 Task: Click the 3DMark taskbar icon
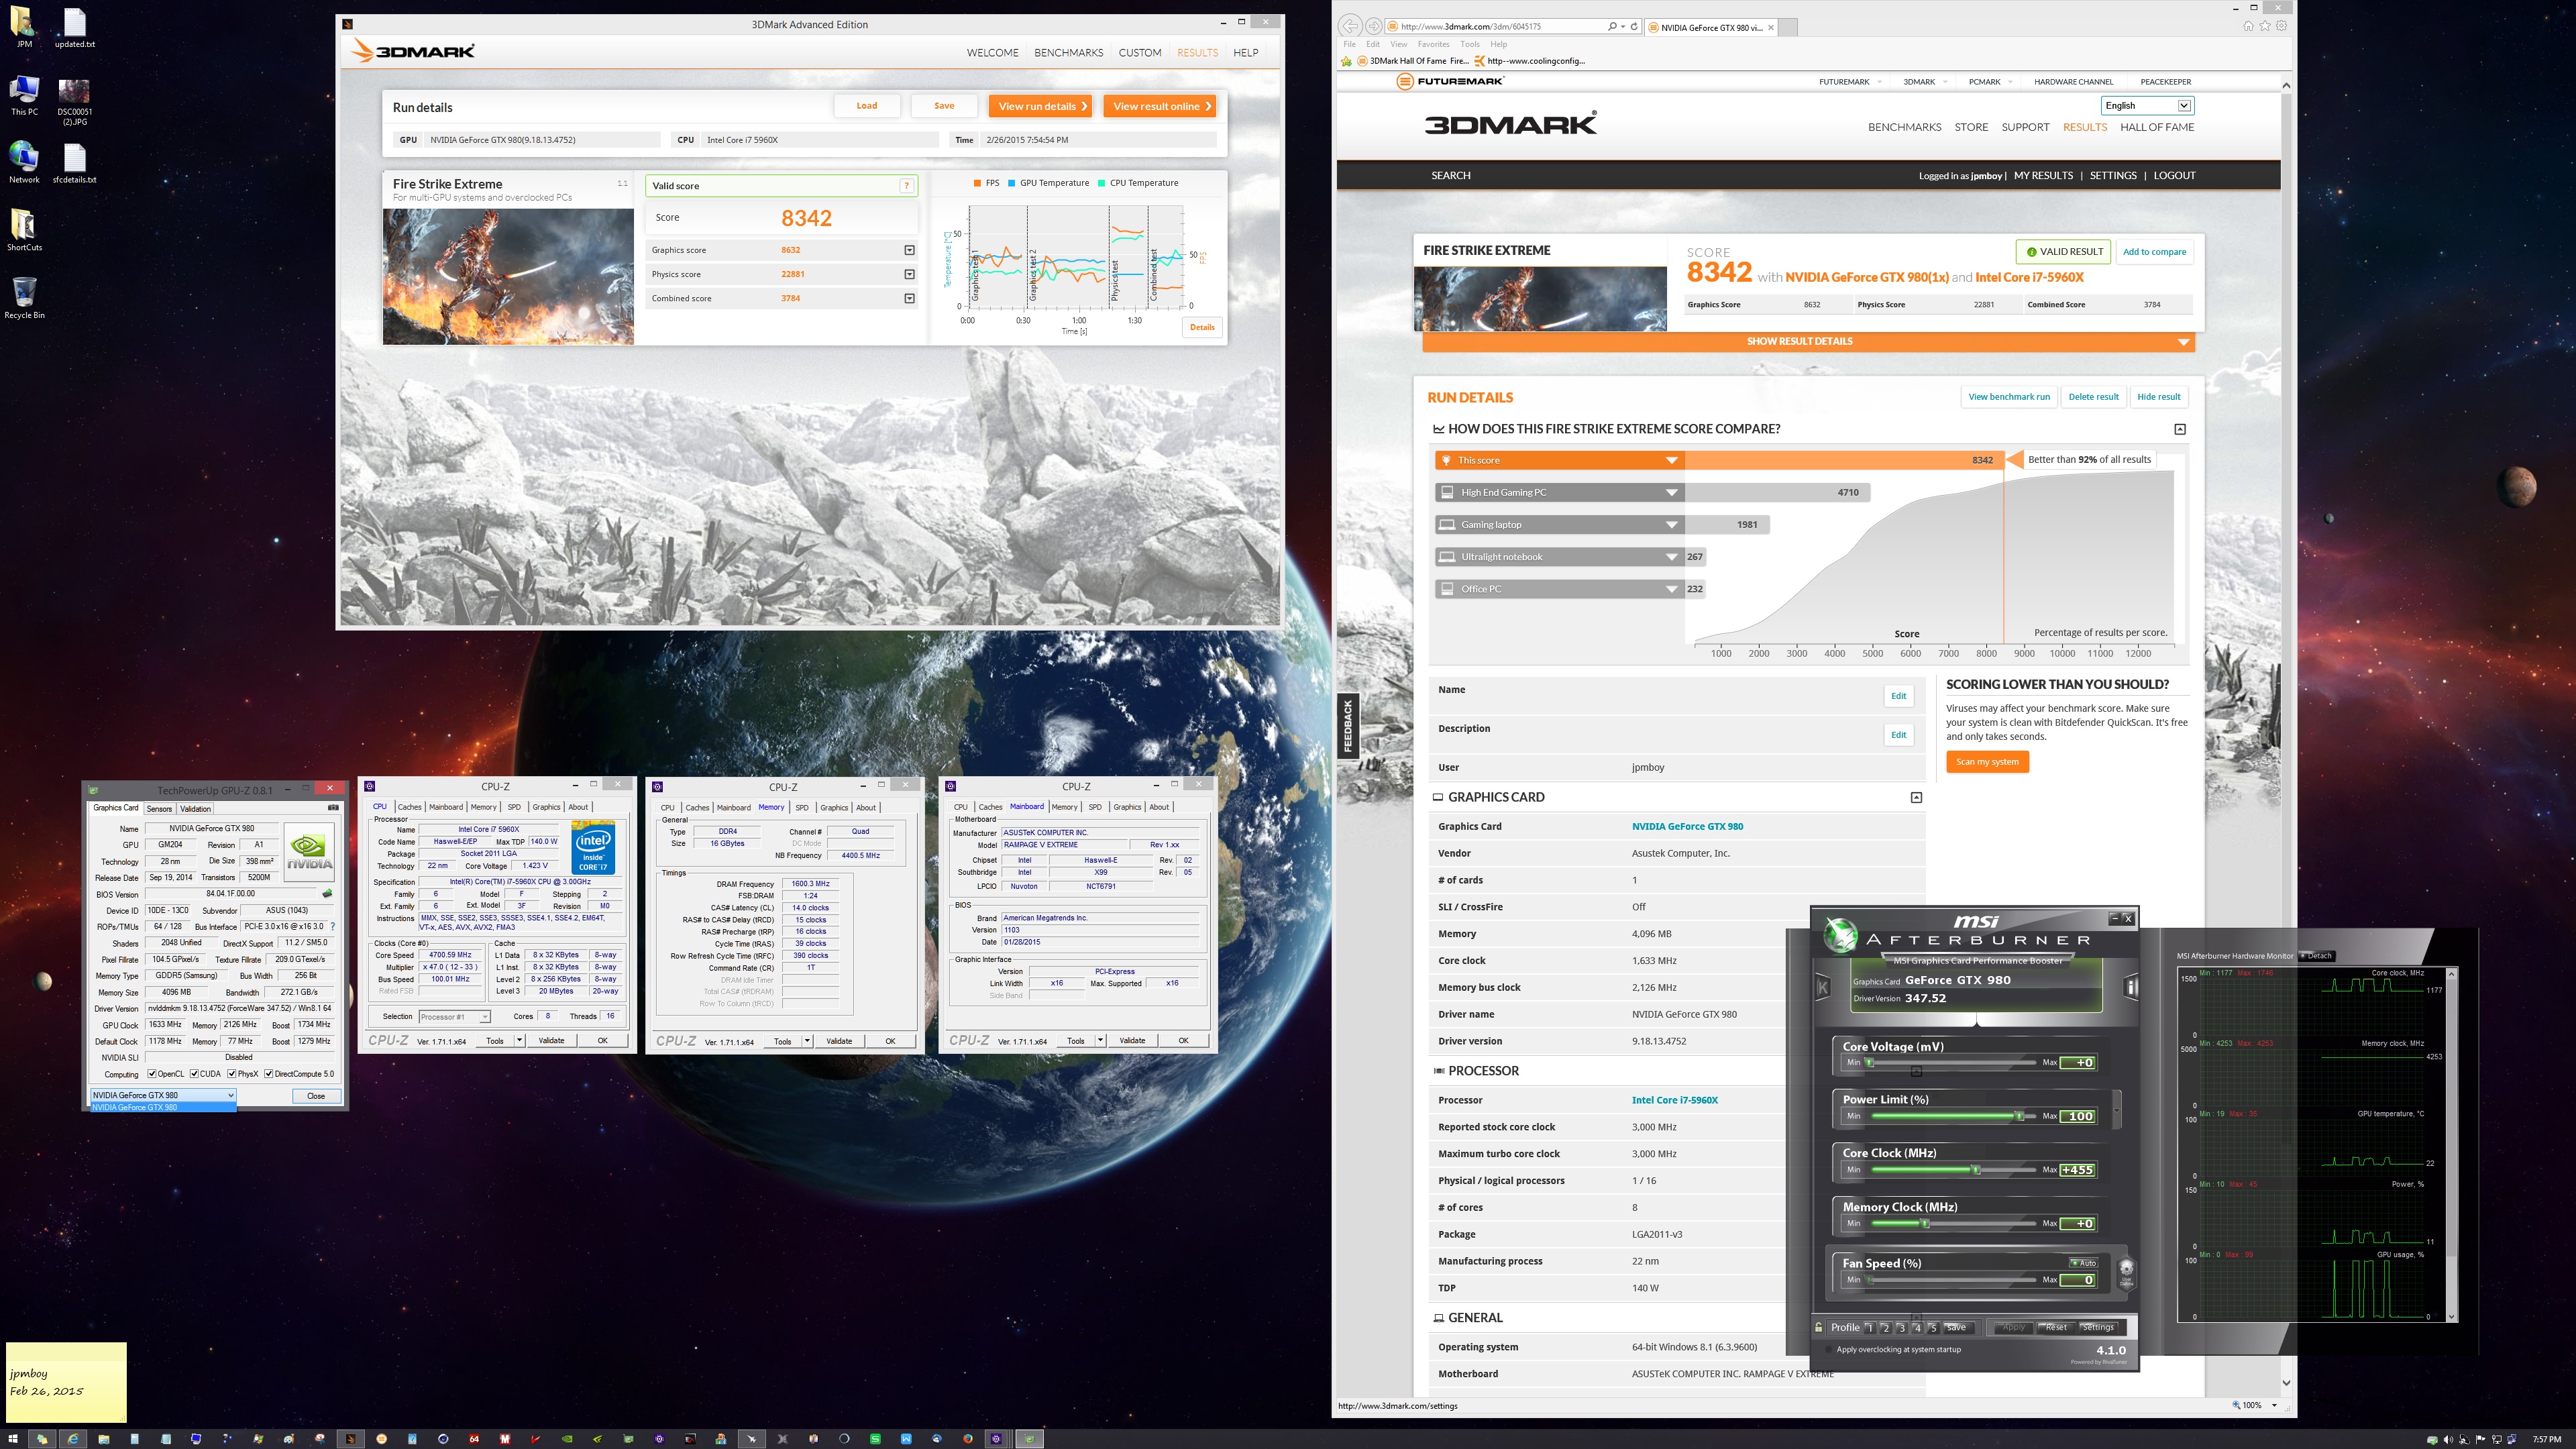[350, 1439]
